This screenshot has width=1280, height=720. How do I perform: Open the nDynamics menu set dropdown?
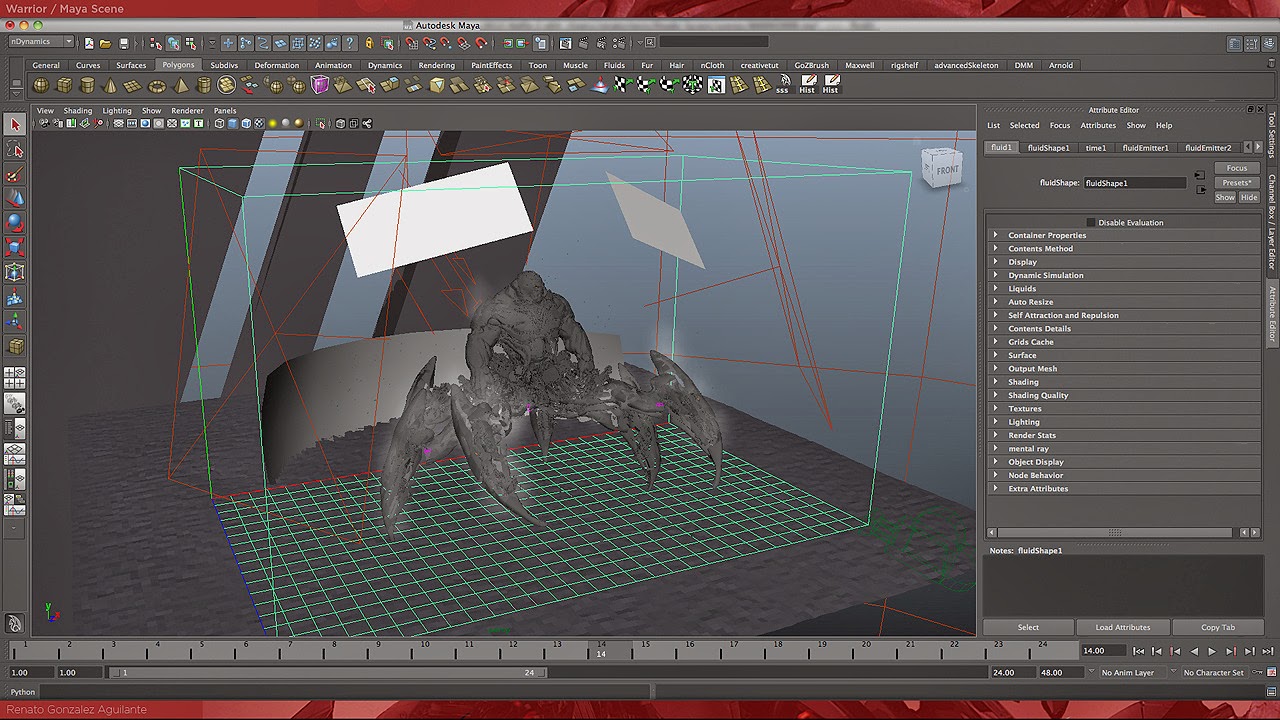click(x=41, y=42)
